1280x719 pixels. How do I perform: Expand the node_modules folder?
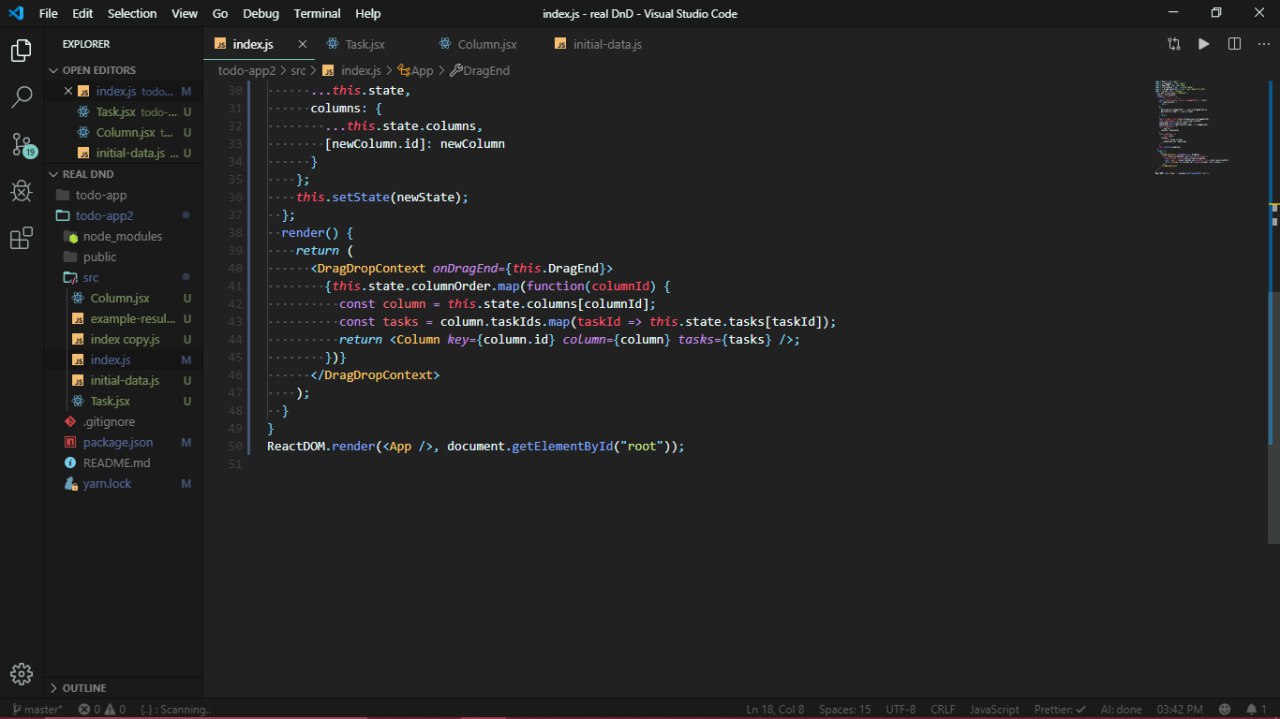(x=122, y=236)
